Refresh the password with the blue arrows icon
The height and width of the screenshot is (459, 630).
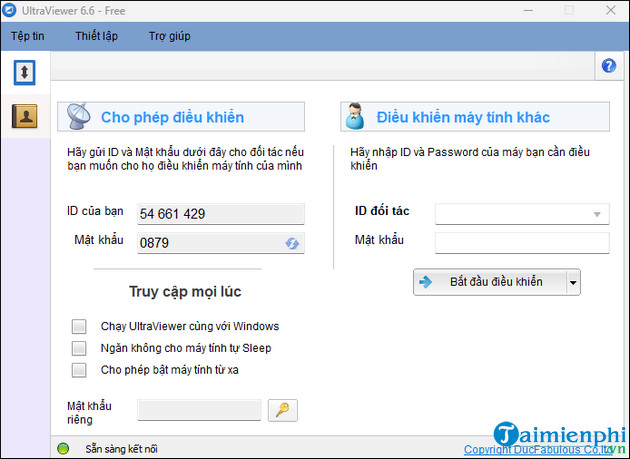(292, 243)
